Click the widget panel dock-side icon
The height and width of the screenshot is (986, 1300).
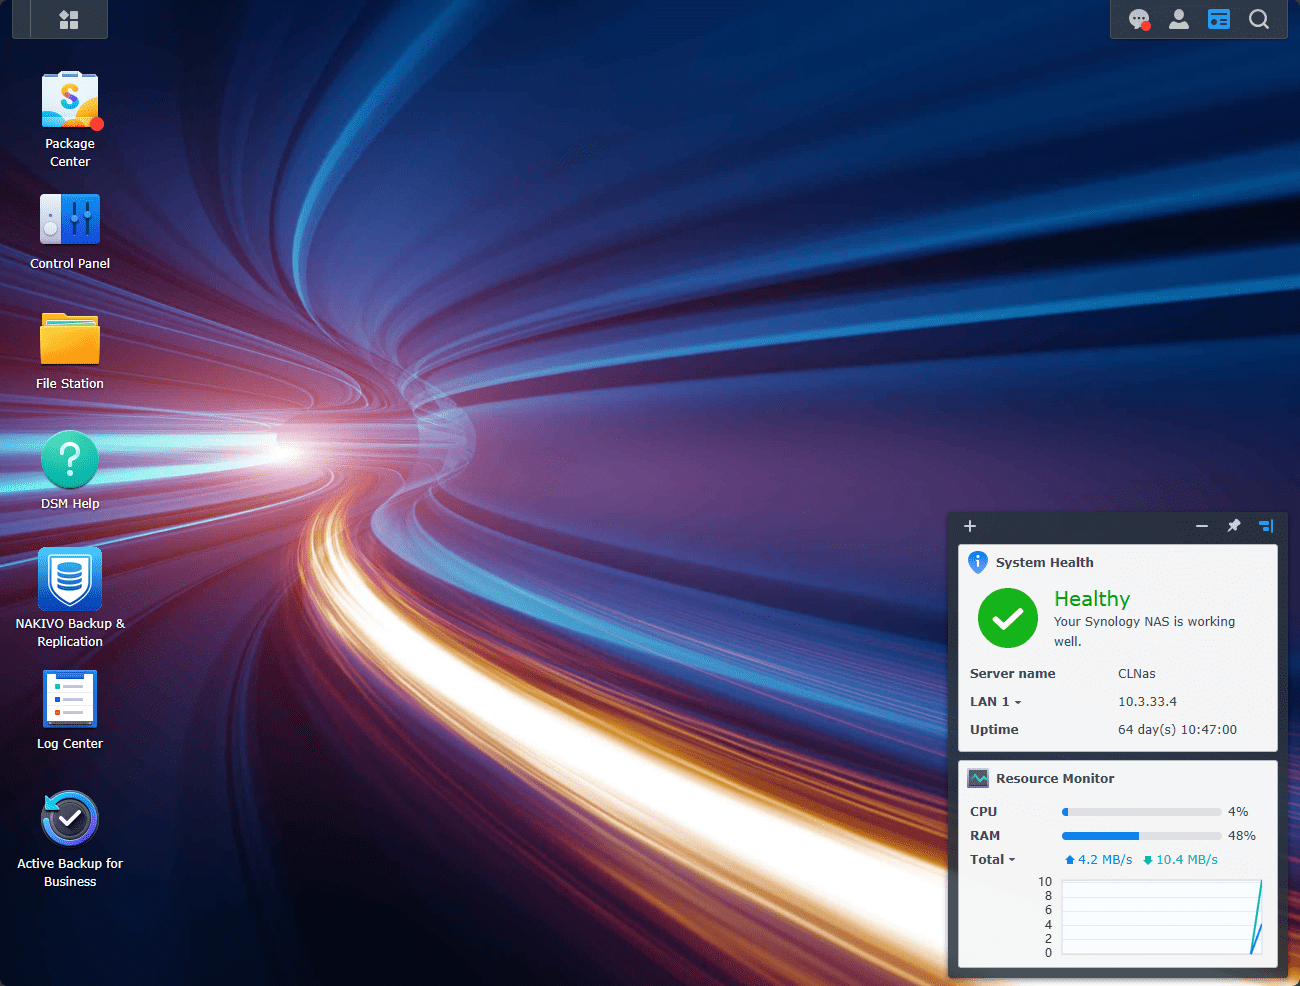click(1266, 526)
